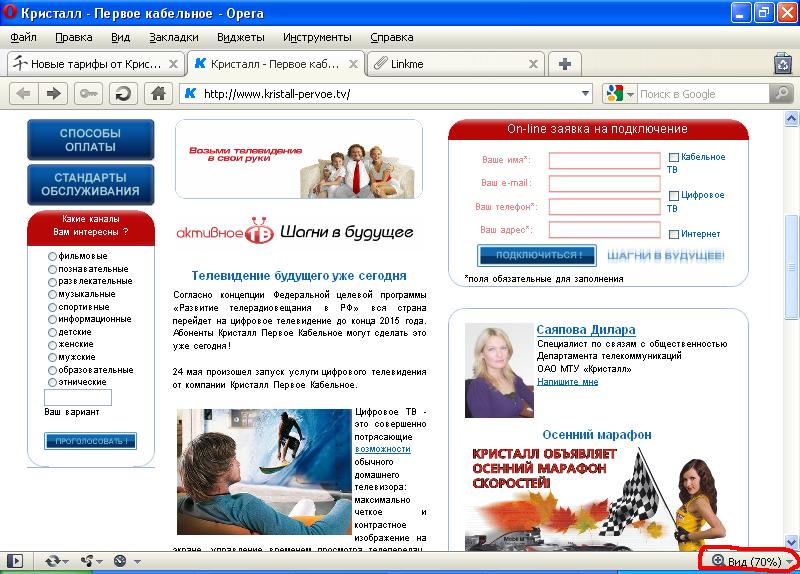
Task: Click the 'ПОДКЛЮЧИТЬСЯ!' button
Action: 536,255
